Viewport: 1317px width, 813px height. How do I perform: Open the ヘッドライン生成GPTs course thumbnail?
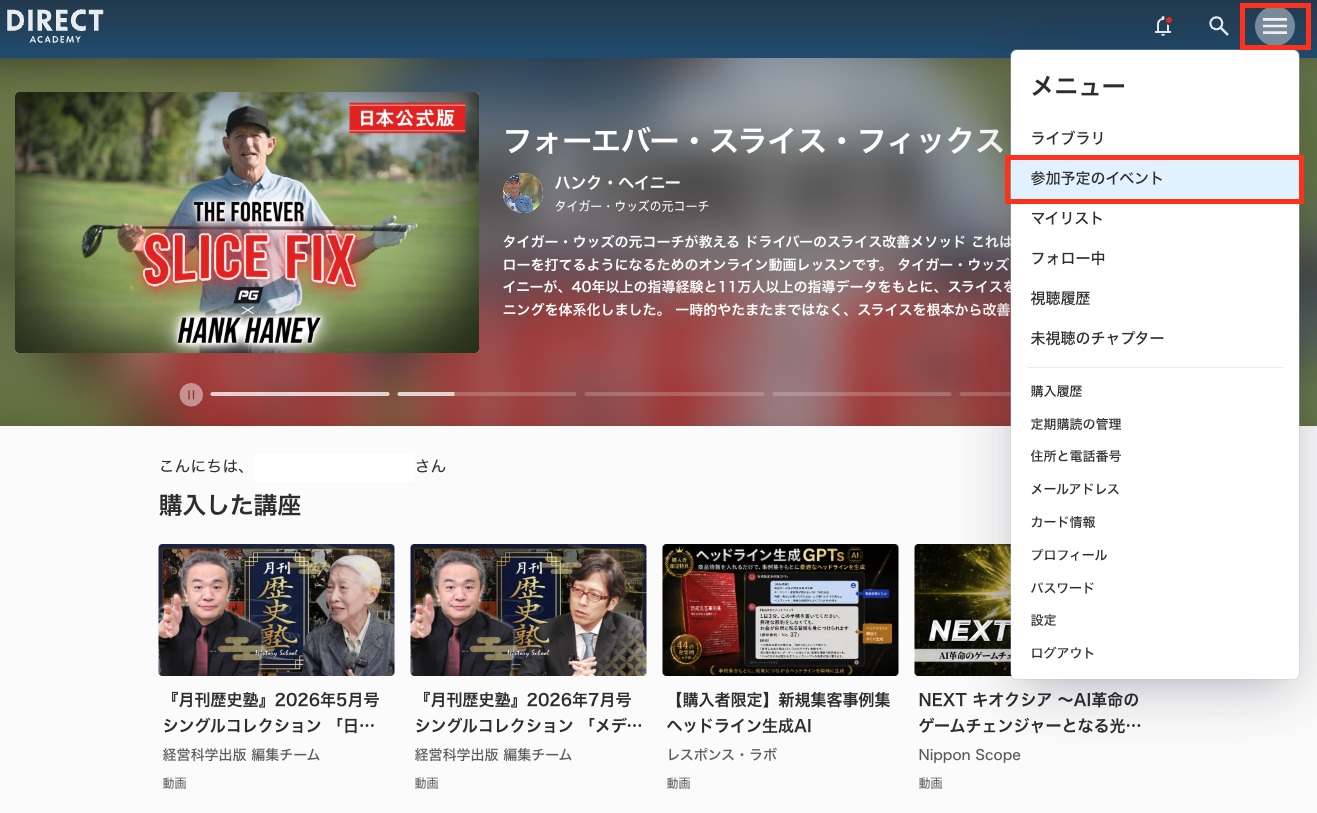(x=780, y=610)
